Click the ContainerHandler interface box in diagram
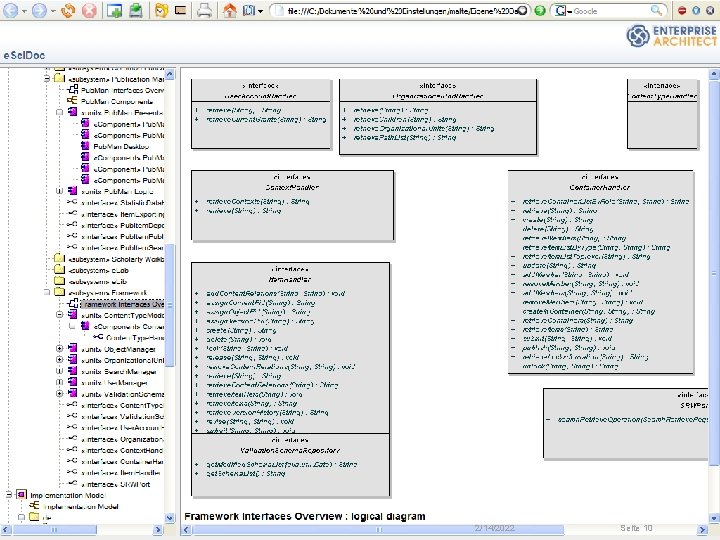 tap(600, 272)
